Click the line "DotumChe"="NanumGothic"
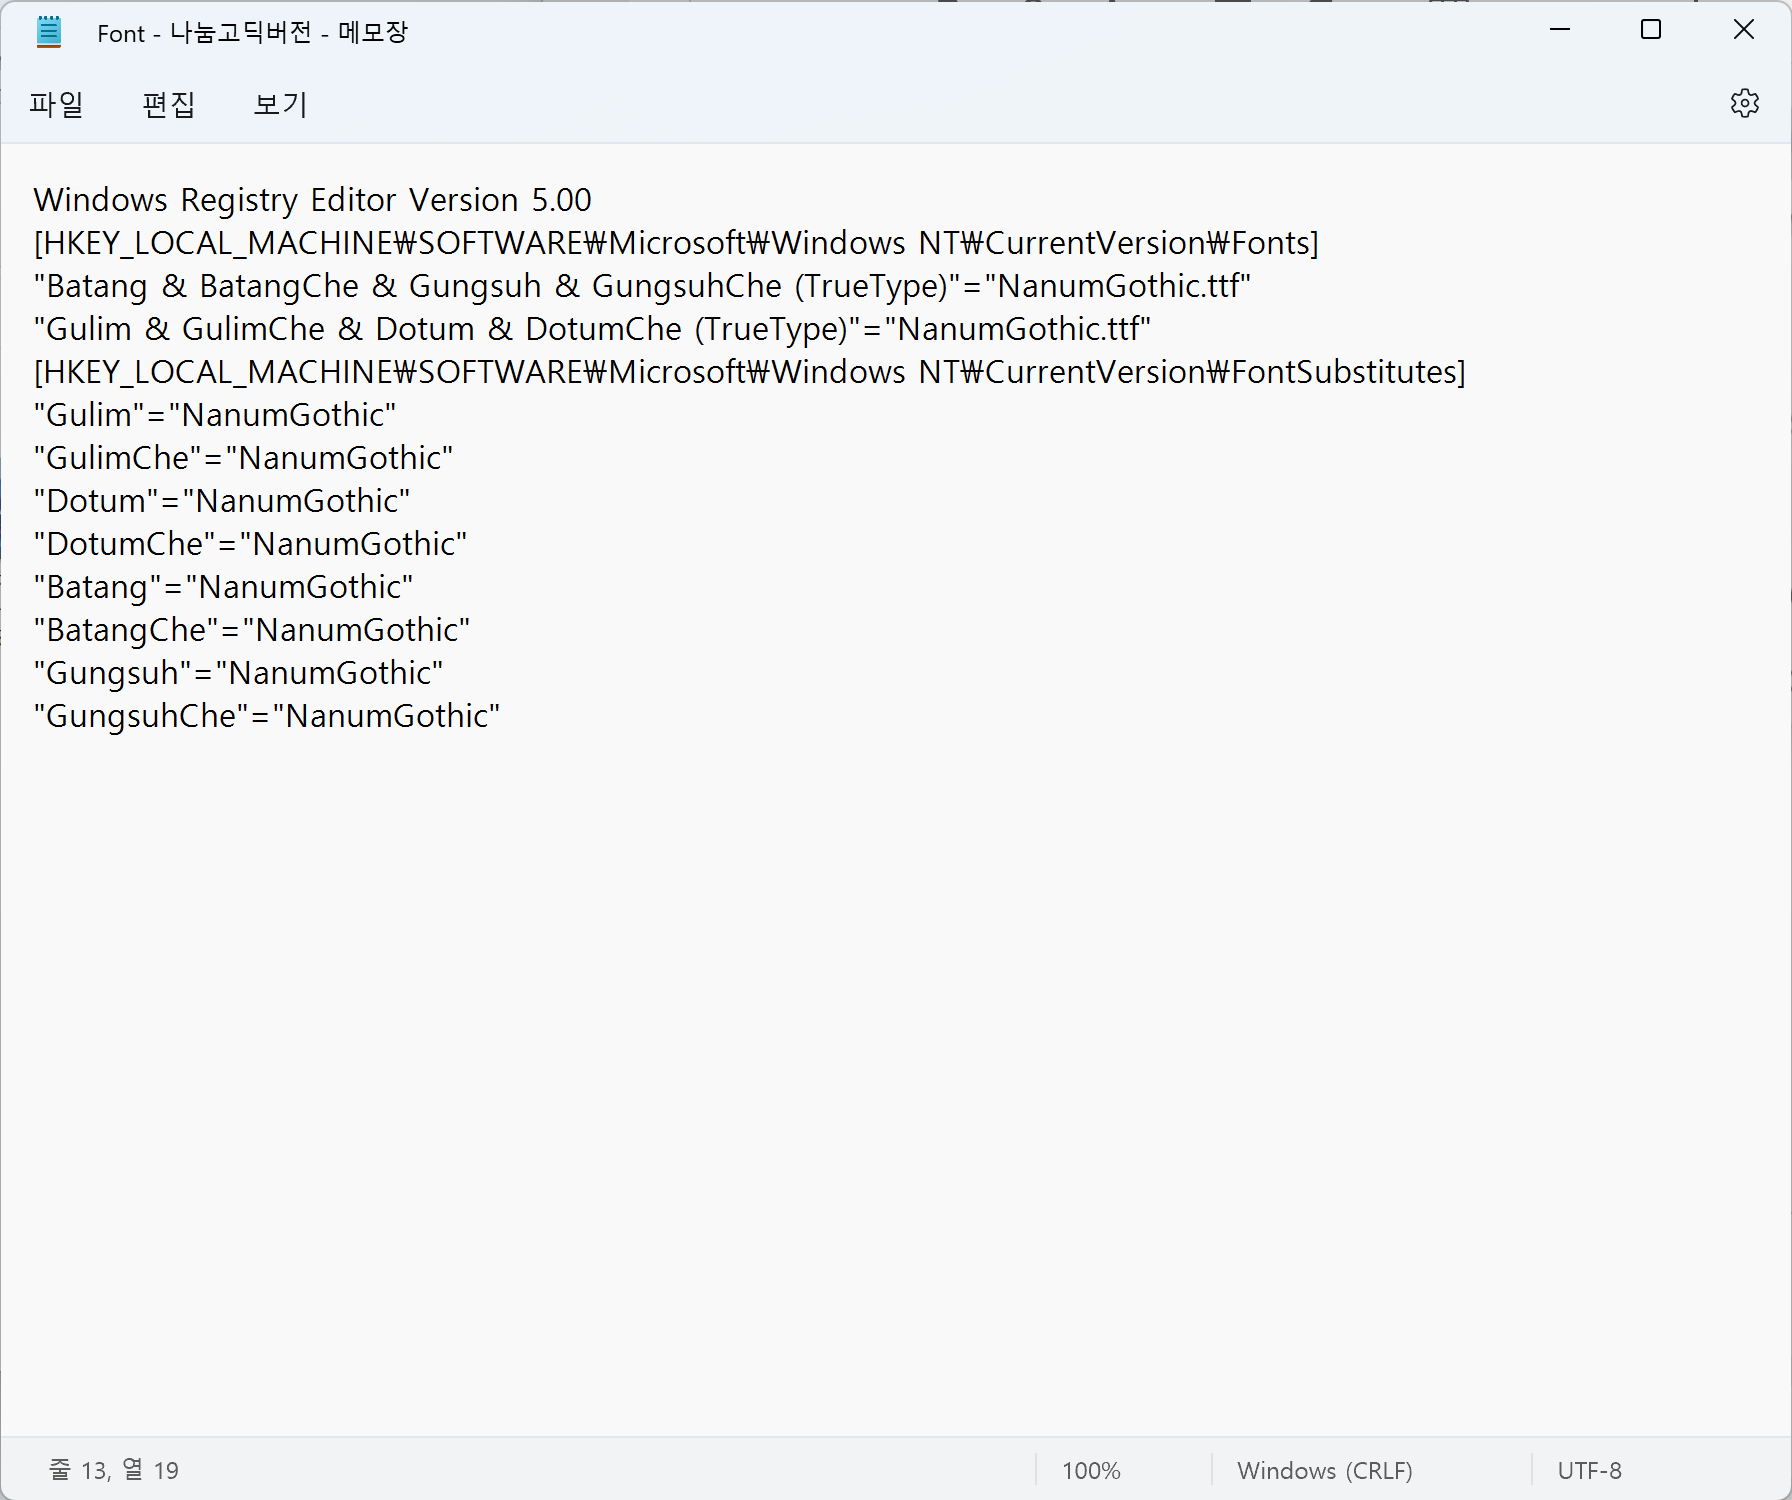Image resolution: width=1792 pixels, height=1500 pixels. [250, 544]
